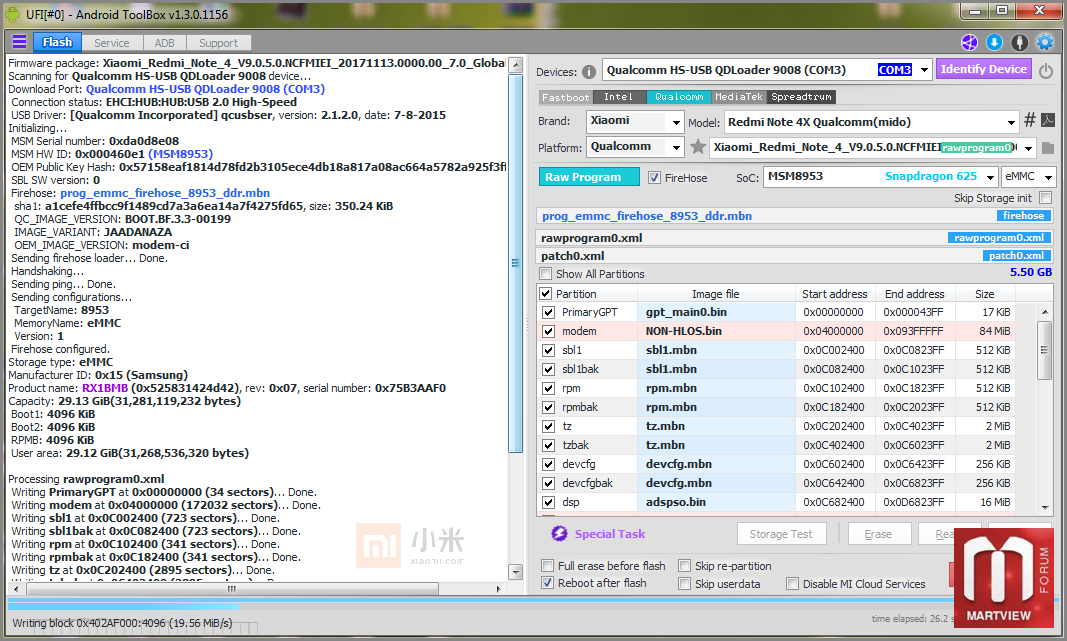Select the Spreadtrum mode tab
Image resolution: width=1067 pixels, height=641 pixels.
click(x=801, y=97)
